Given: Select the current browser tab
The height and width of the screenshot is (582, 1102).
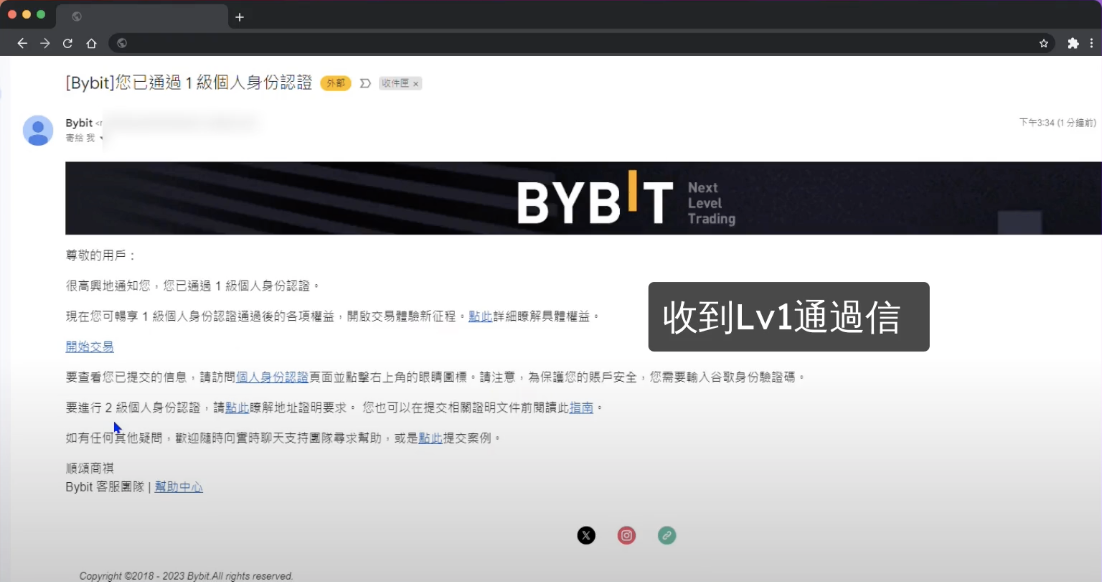Looking at the screenshot, I should coord(142,17).
